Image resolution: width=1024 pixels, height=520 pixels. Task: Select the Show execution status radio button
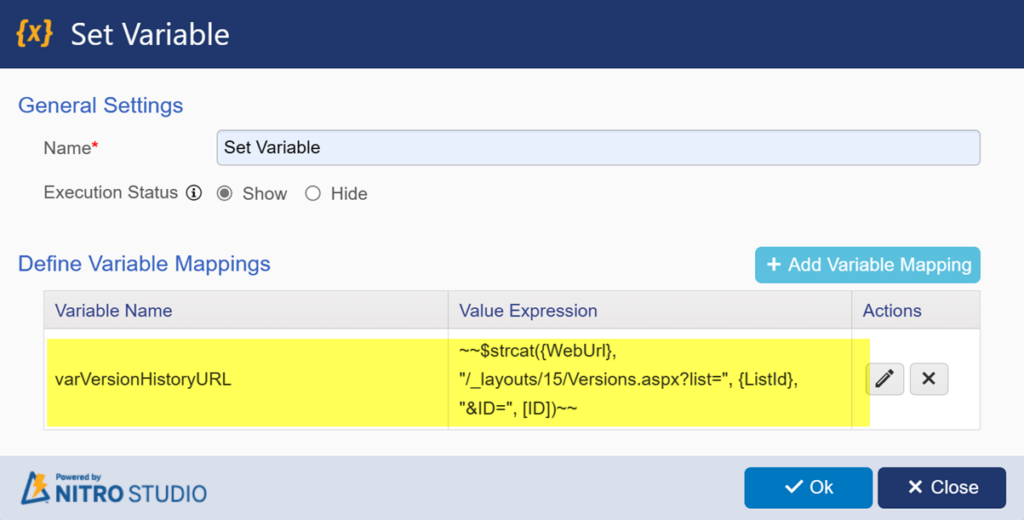[x=225, y=194]
